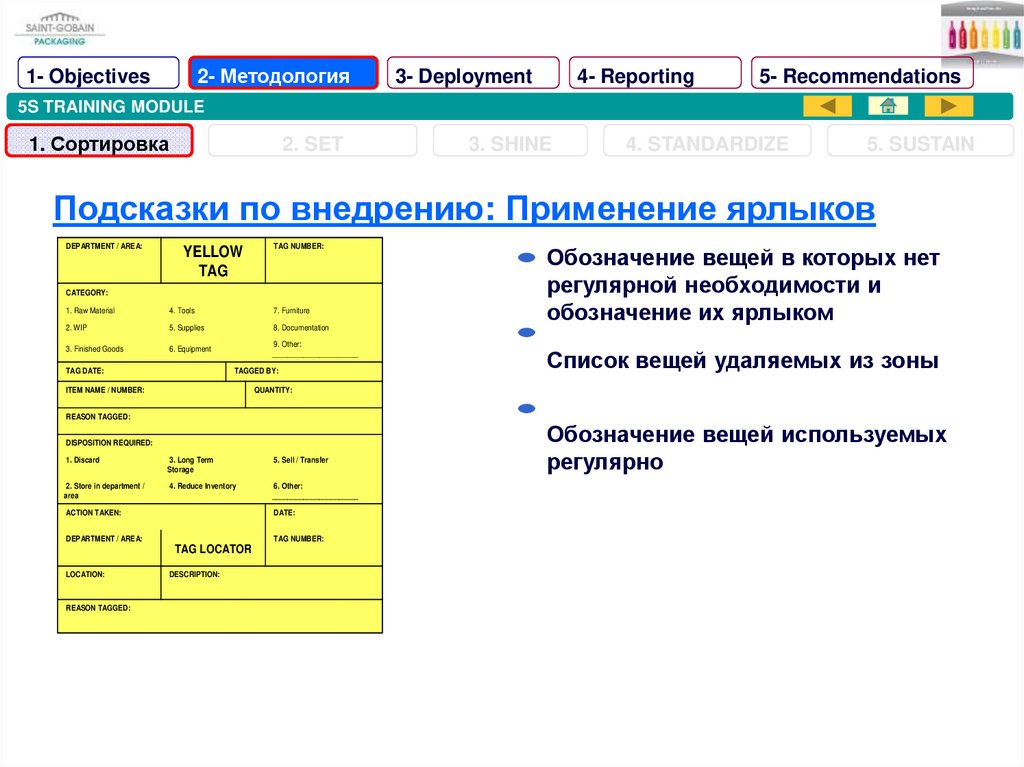
Task: Click the TAG LOCATOR cell in form
Action: 213,548
